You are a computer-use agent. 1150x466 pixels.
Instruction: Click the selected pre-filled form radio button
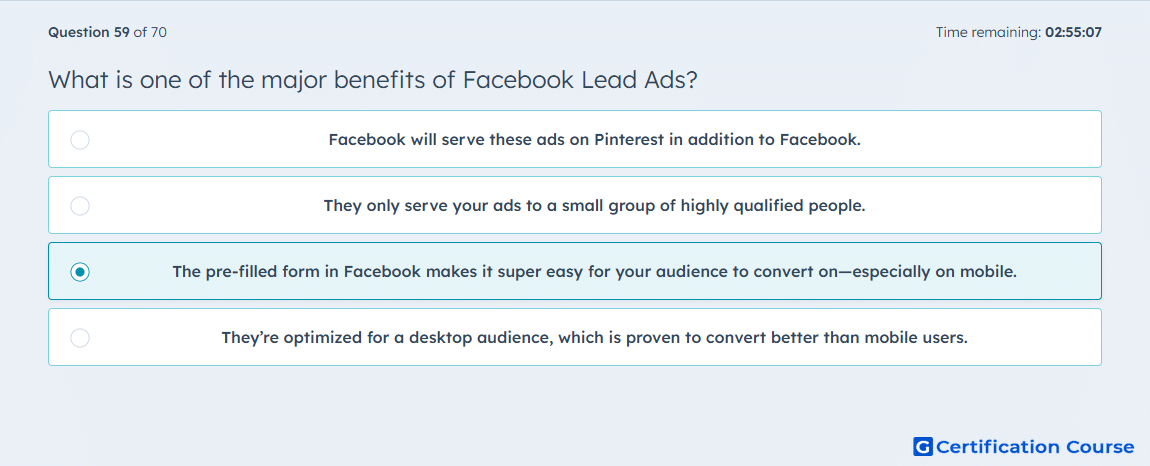(80, 272)
